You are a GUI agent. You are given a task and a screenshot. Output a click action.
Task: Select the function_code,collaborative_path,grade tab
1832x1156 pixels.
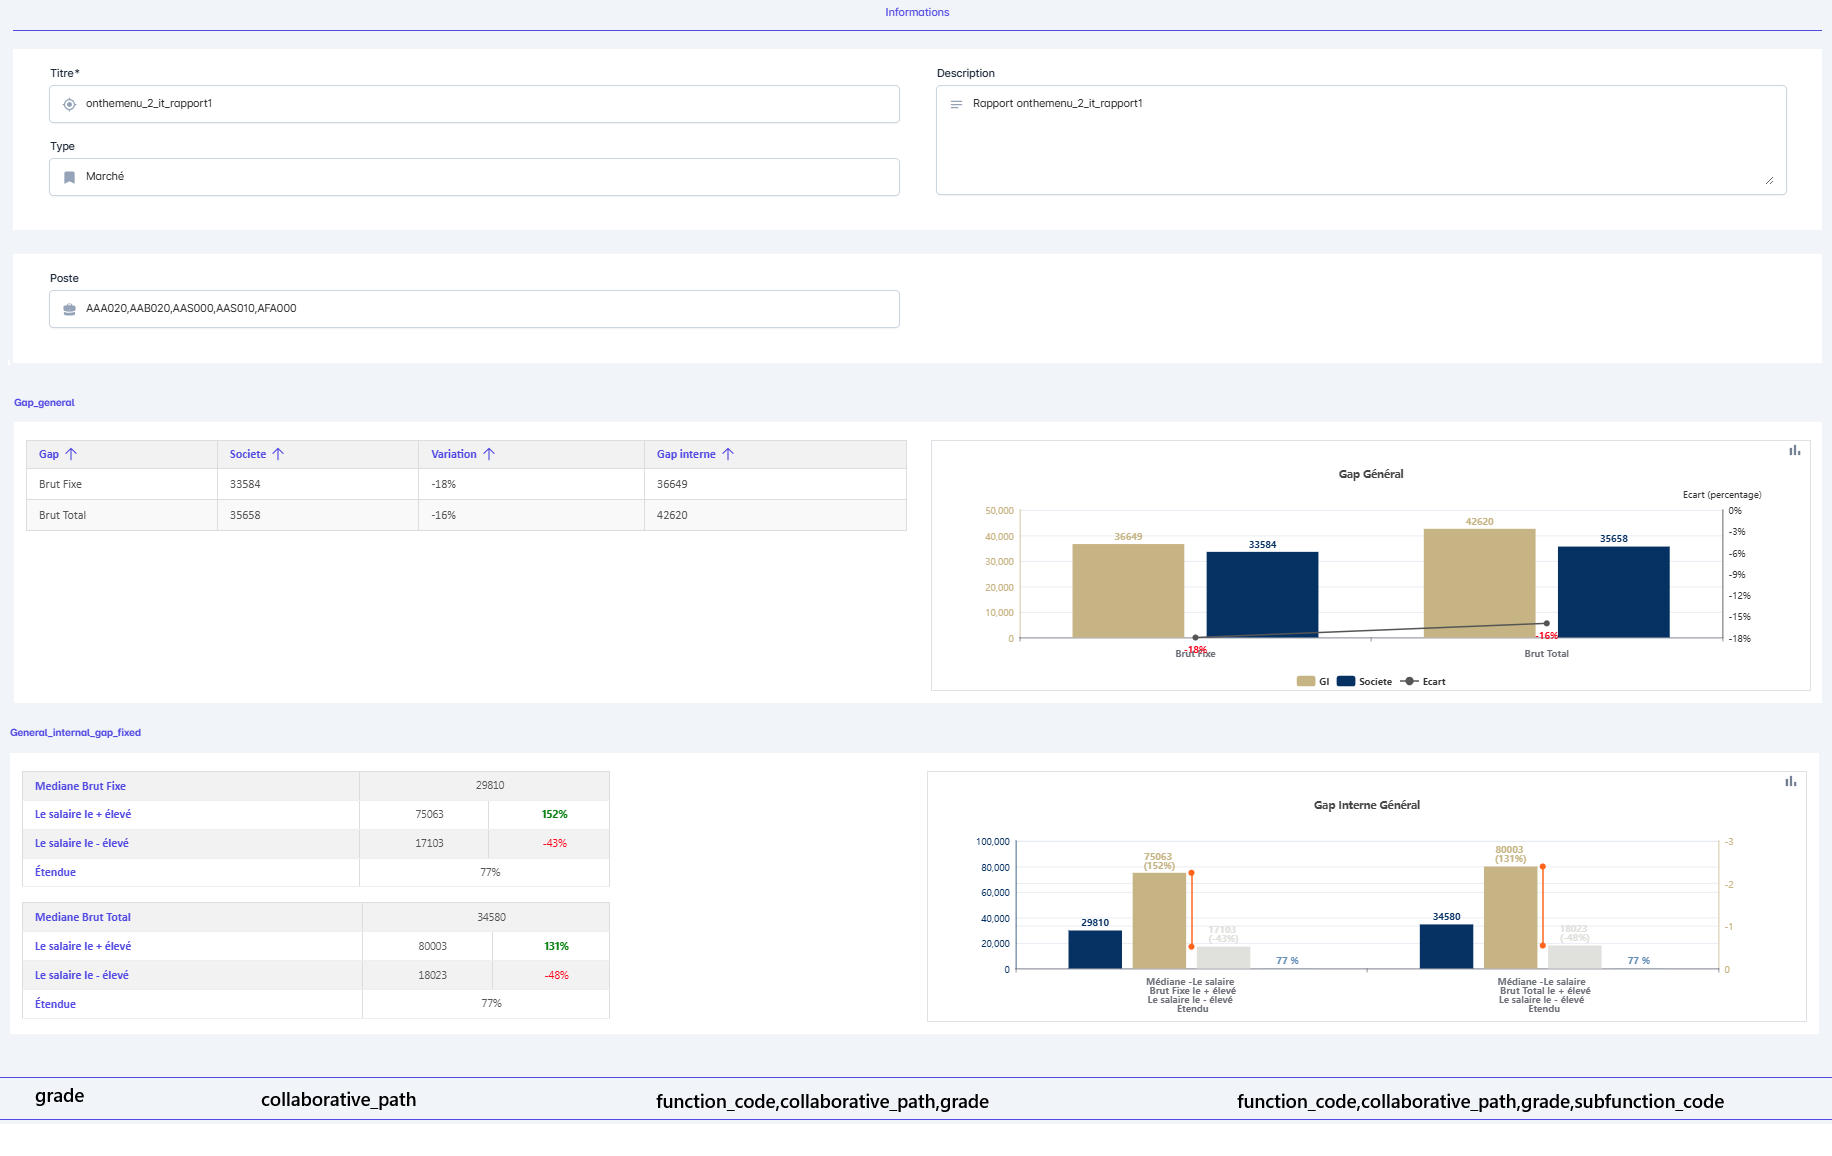click(821, 1102)
